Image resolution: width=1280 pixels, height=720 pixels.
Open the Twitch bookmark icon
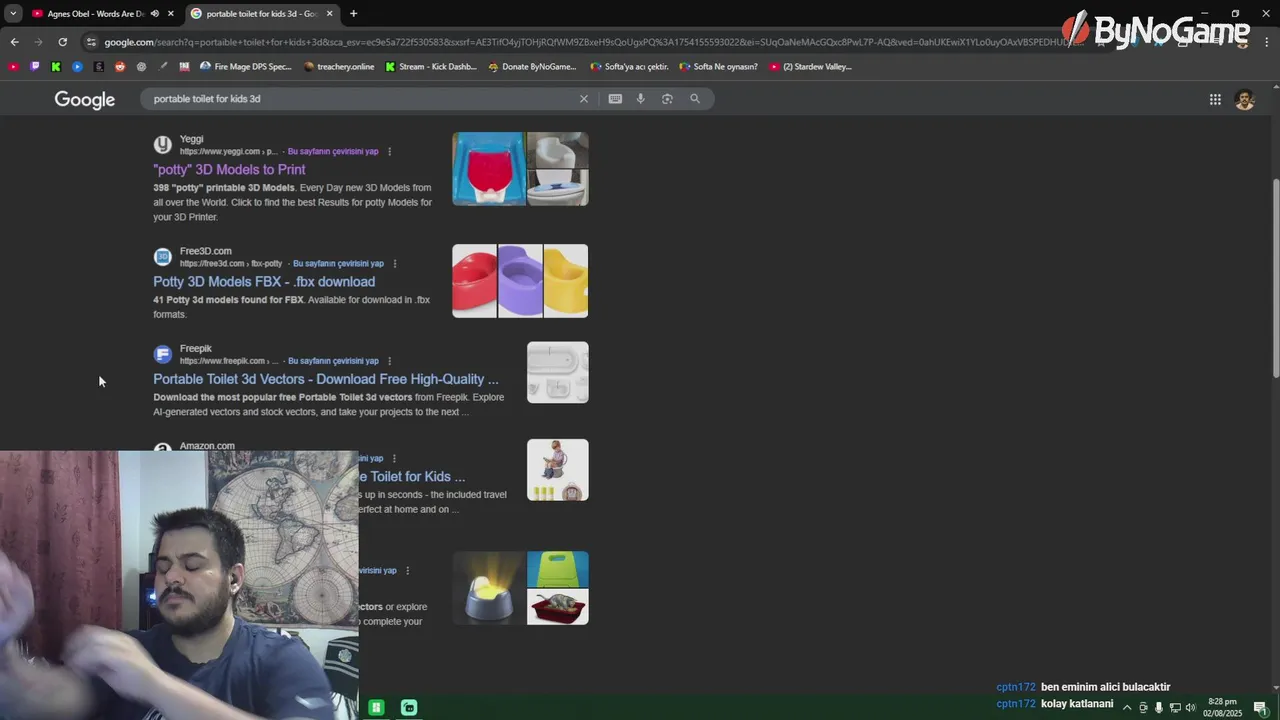pyautogui.click(x=35, y=67)
